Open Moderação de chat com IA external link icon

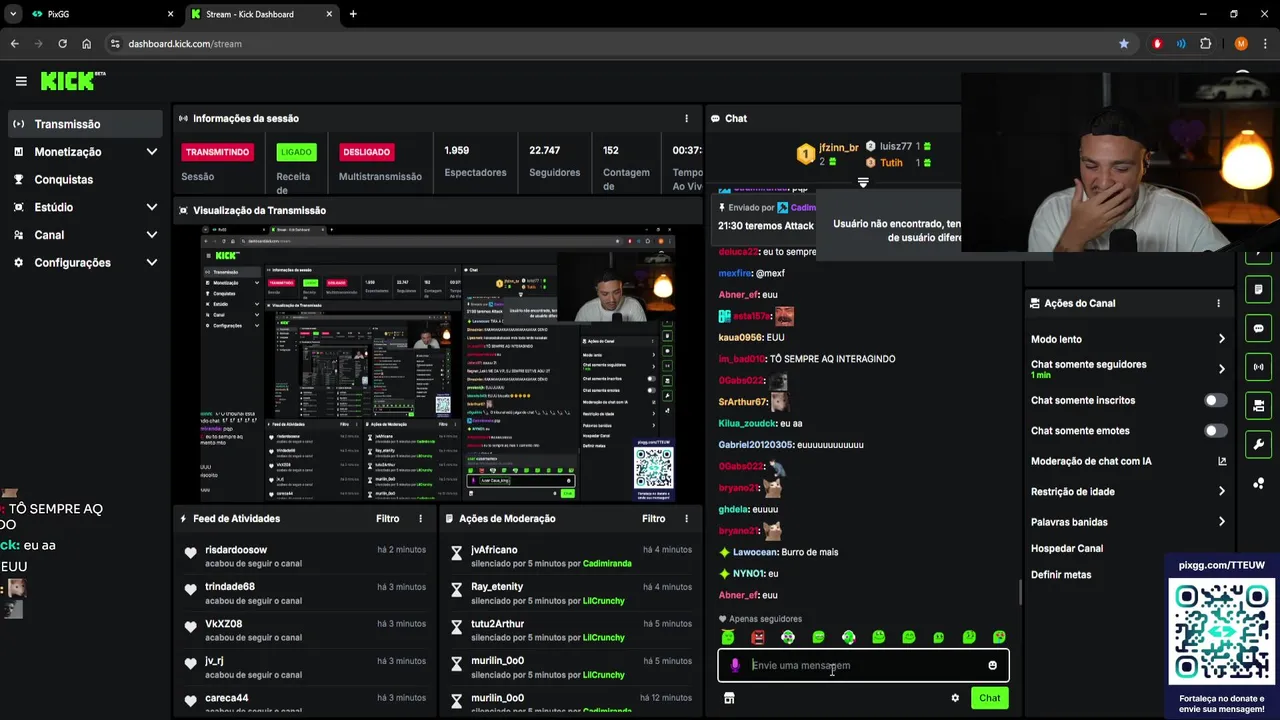1222,461
